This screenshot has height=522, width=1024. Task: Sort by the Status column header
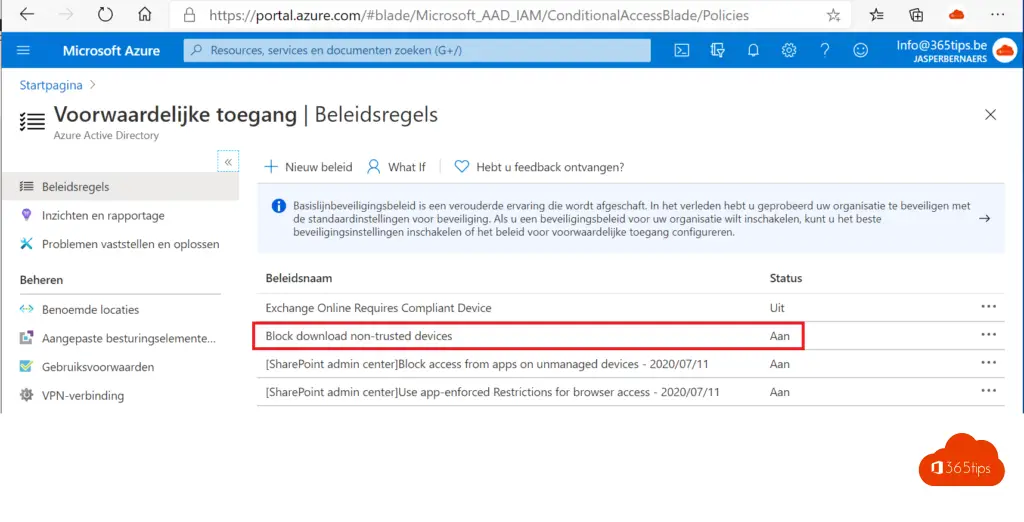(786, 278)
